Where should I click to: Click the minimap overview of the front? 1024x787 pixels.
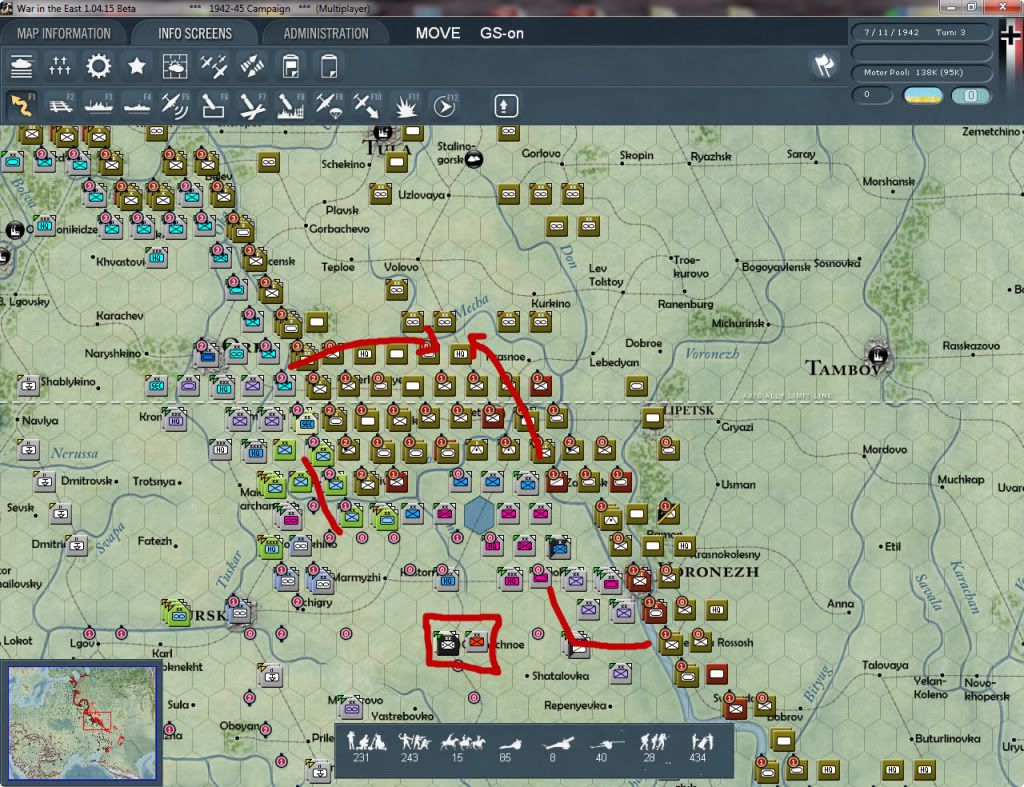click(82, 722)
